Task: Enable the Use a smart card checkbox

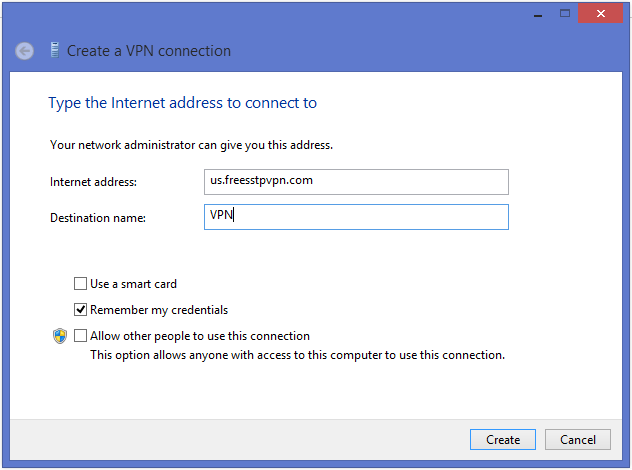Action: (81, 284)
